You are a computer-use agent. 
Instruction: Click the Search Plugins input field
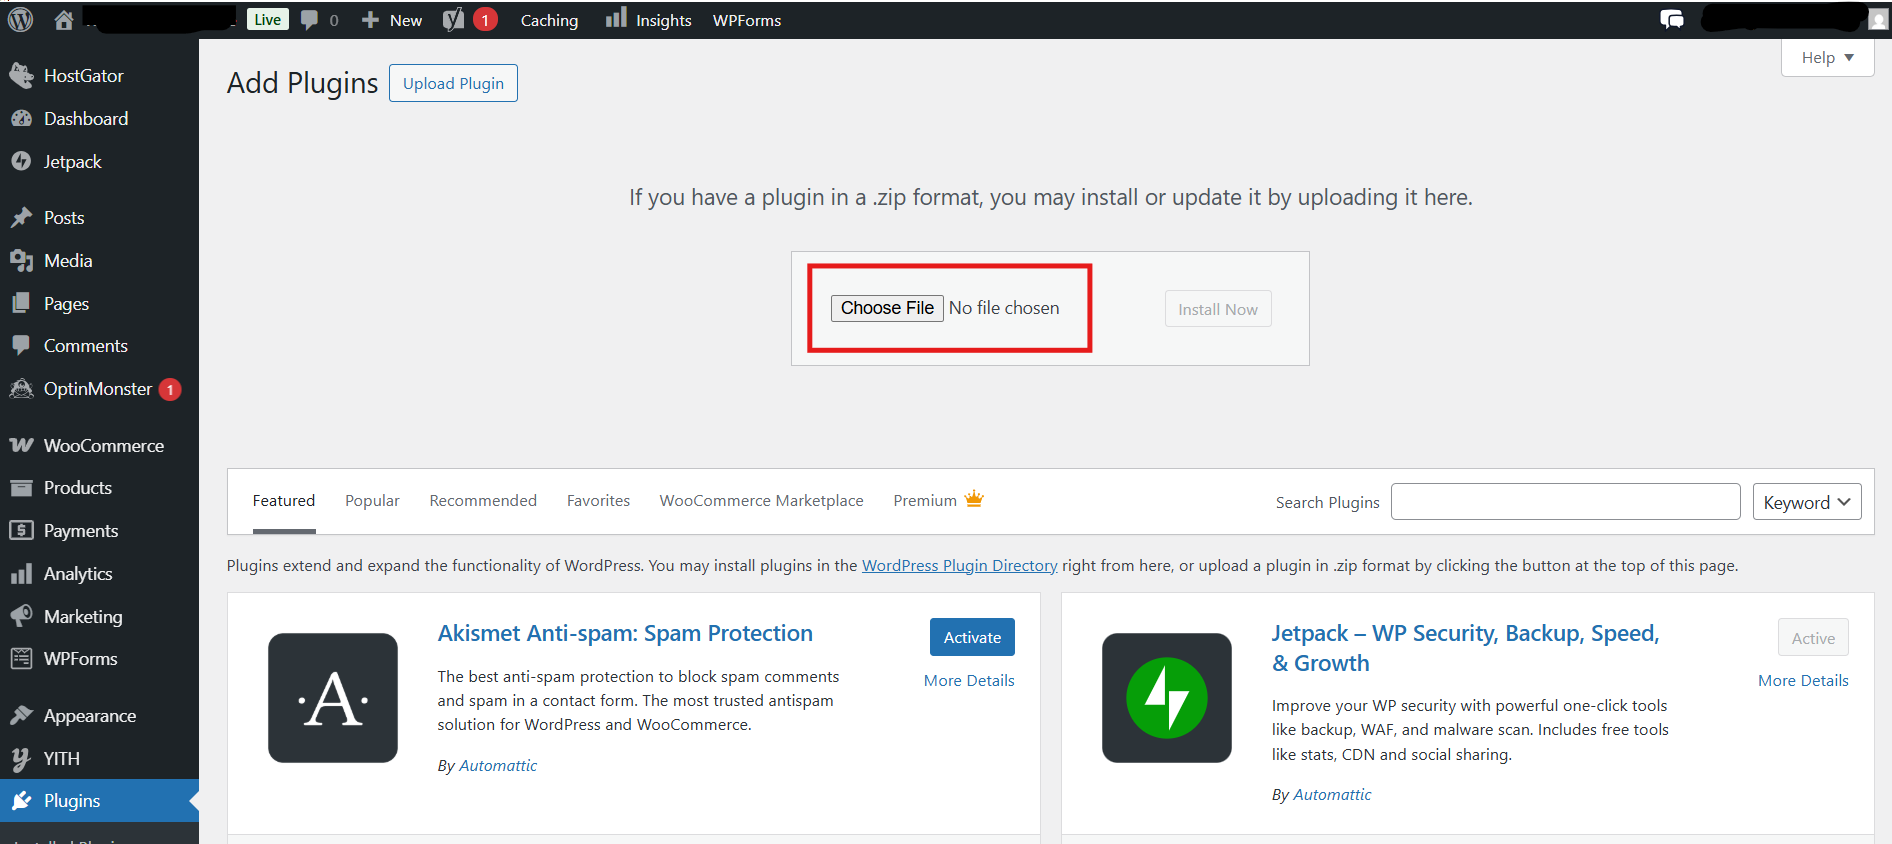(x=1565, y=502)
